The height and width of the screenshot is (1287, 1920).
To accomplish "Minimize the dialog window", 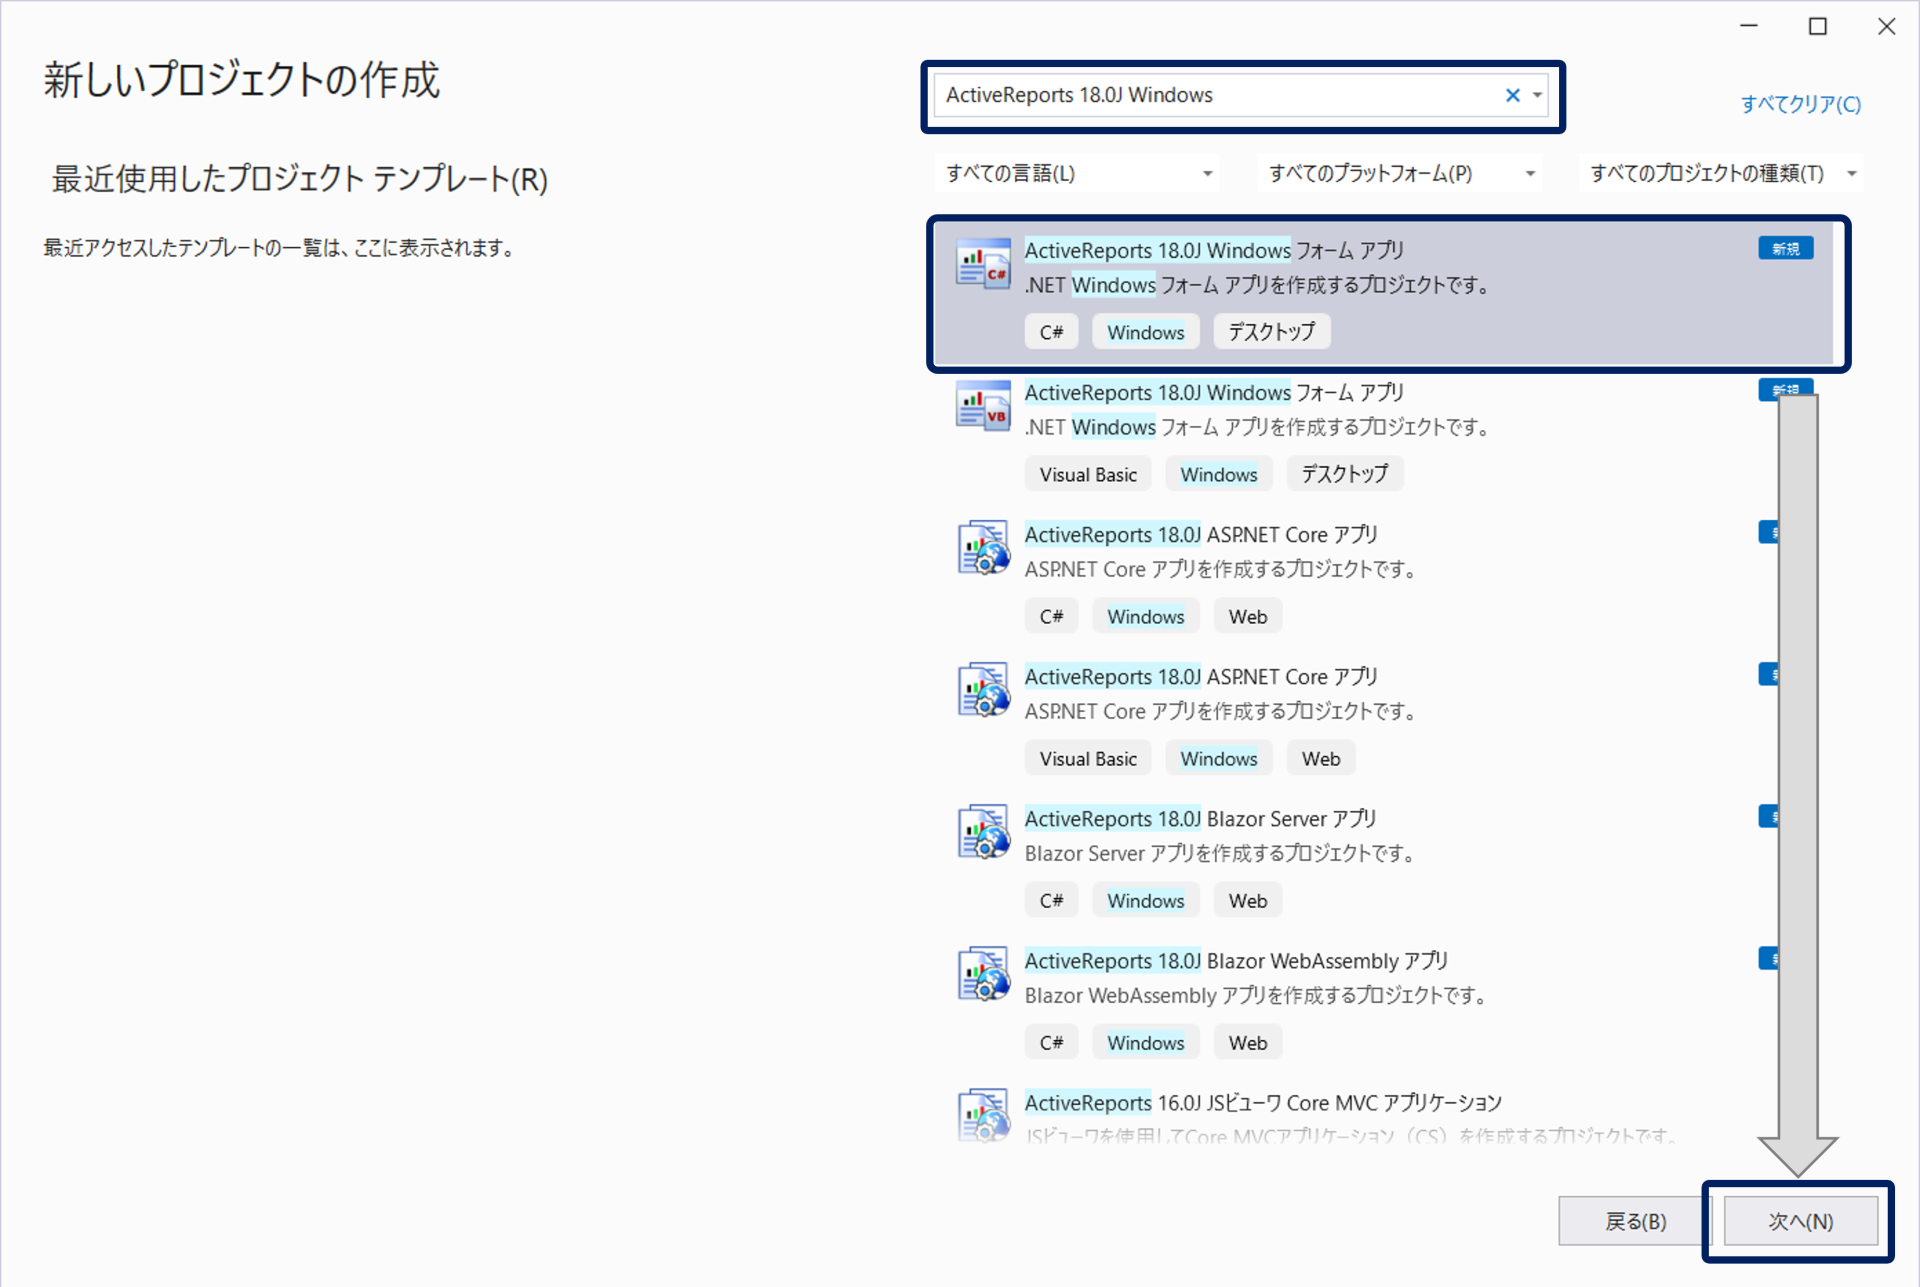I will coord(1749,27).
